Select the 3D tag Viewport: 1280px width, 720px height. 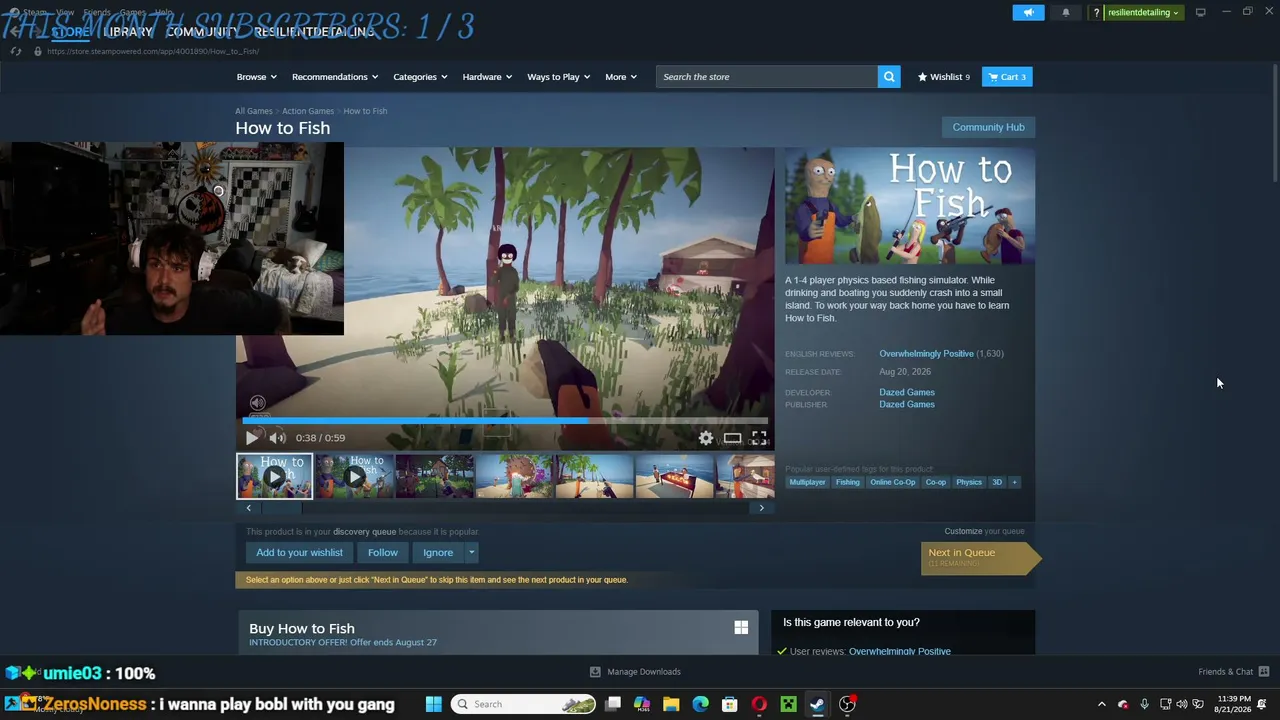pyautogui.click(x=997, y=482)
